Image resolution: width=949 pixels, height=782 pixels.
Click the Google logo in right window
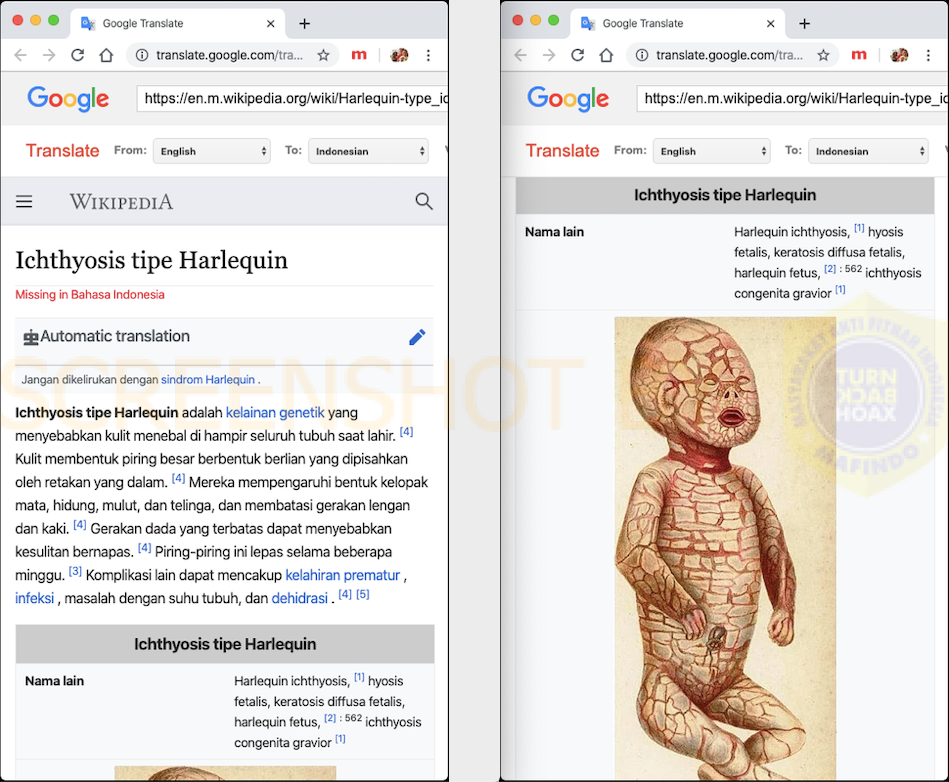pyautogui.click(x=568, y=99)
